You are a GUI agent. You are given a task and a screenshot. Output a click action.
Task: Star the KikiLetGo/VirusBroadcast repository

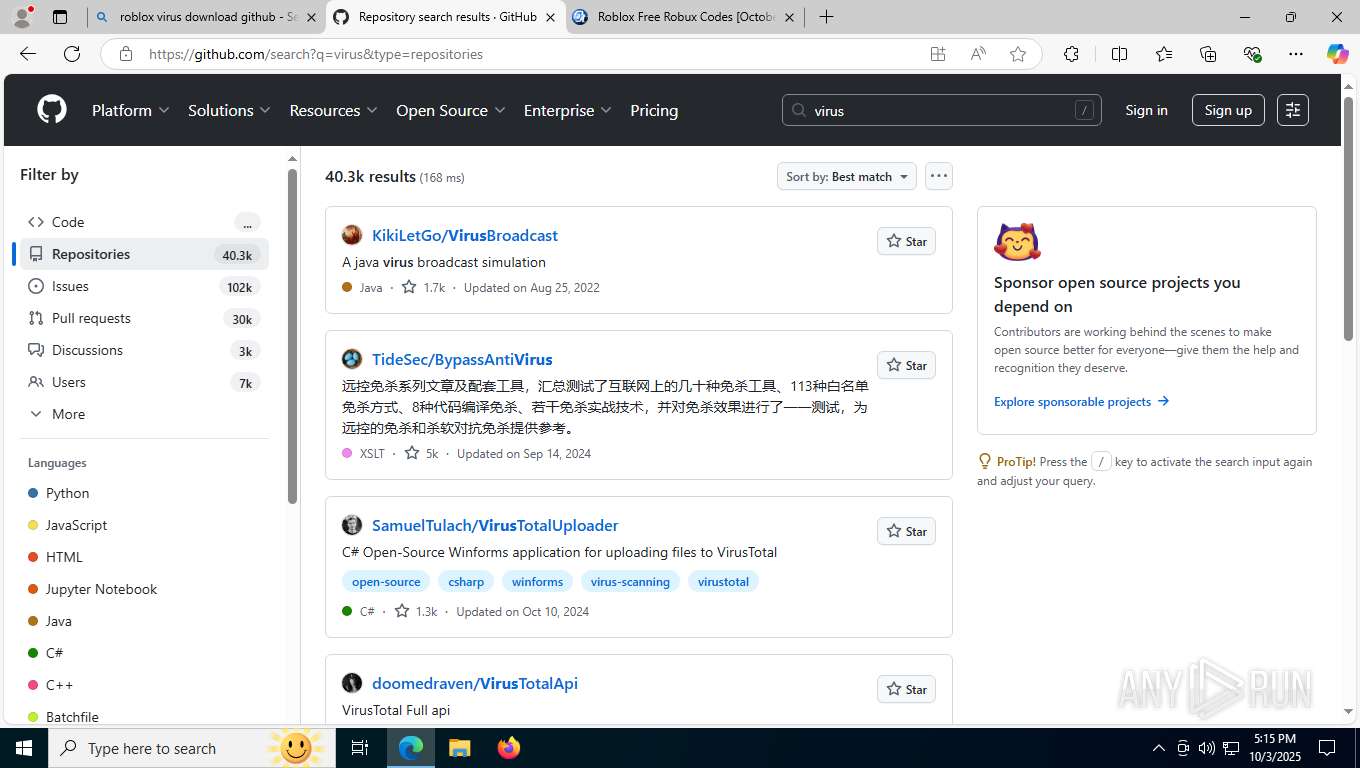pos(906,241)
